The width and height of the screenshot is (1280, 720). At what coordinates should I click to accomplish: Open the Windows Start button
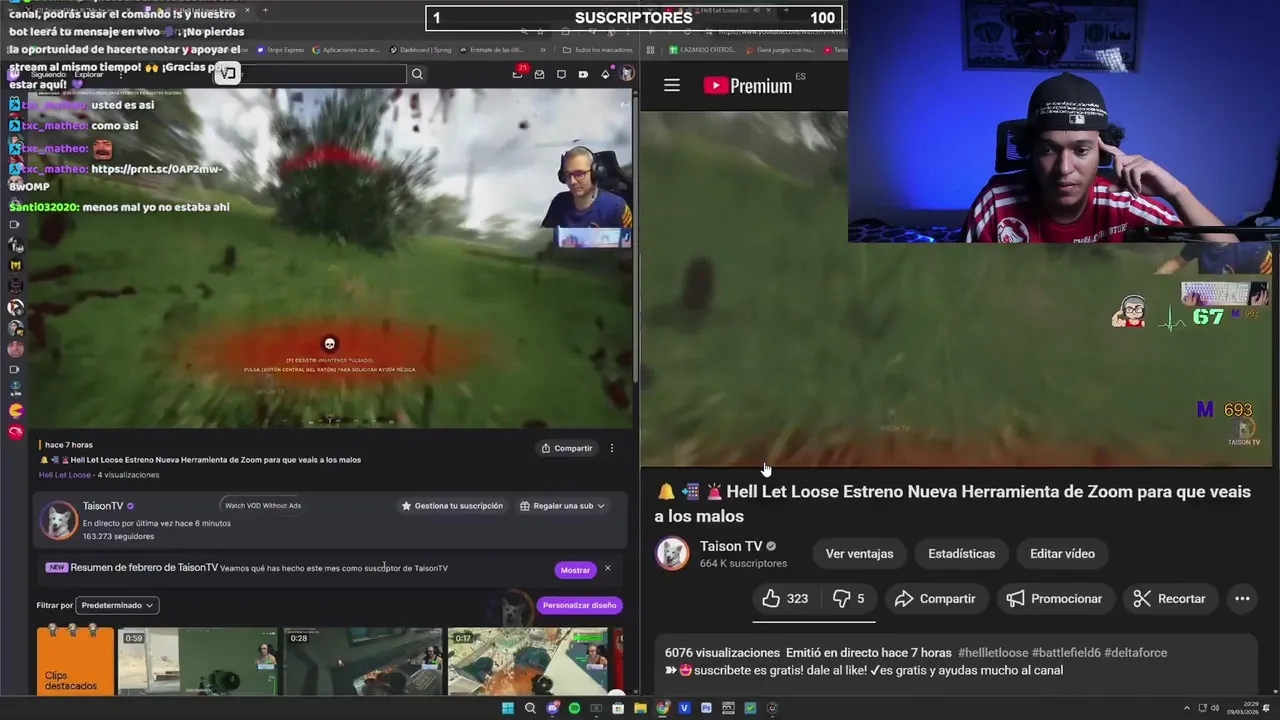[x=508, y=708]
